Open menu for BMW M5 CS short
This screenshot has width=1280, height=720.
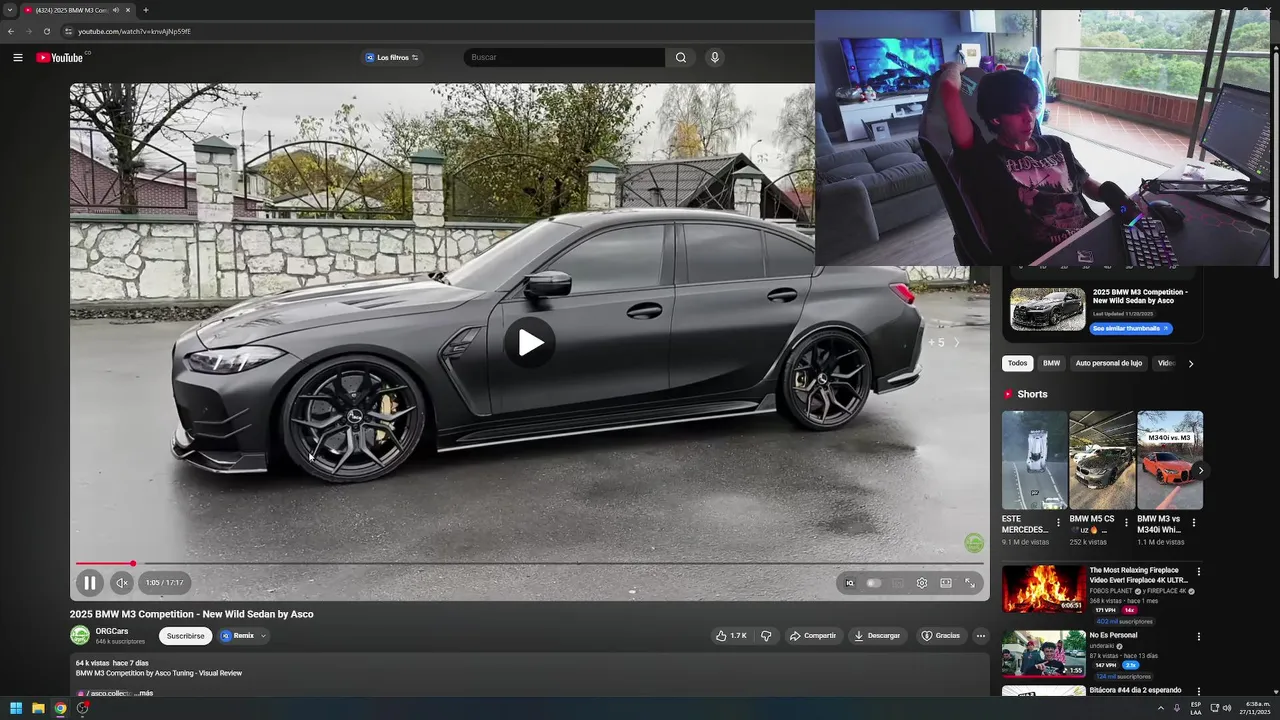pyautogui.click(x=1126, y=522)
